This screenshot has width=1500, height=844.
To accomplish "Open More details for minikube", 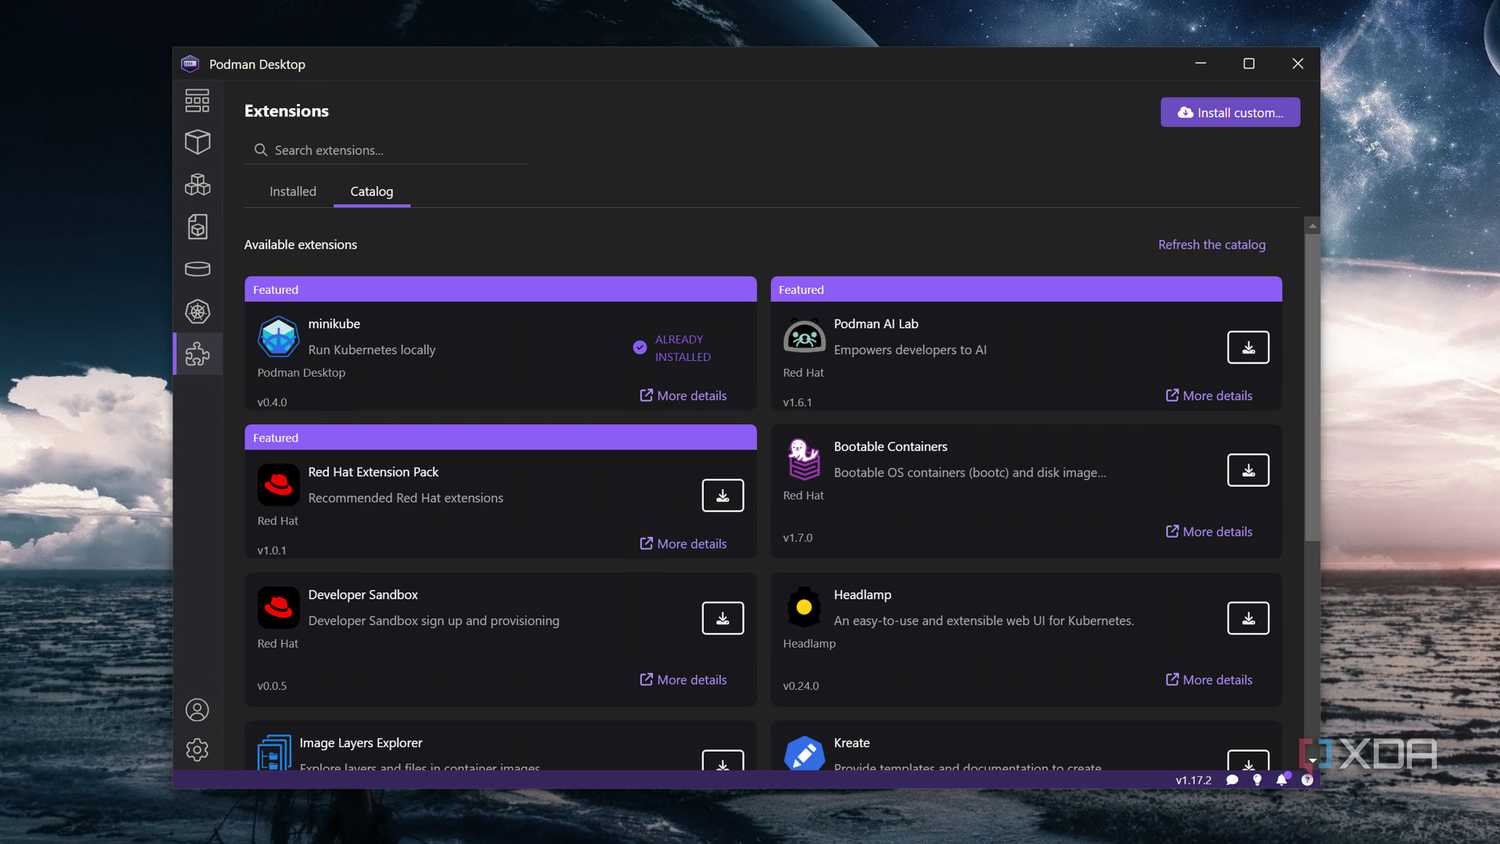I will click(683, 395).
